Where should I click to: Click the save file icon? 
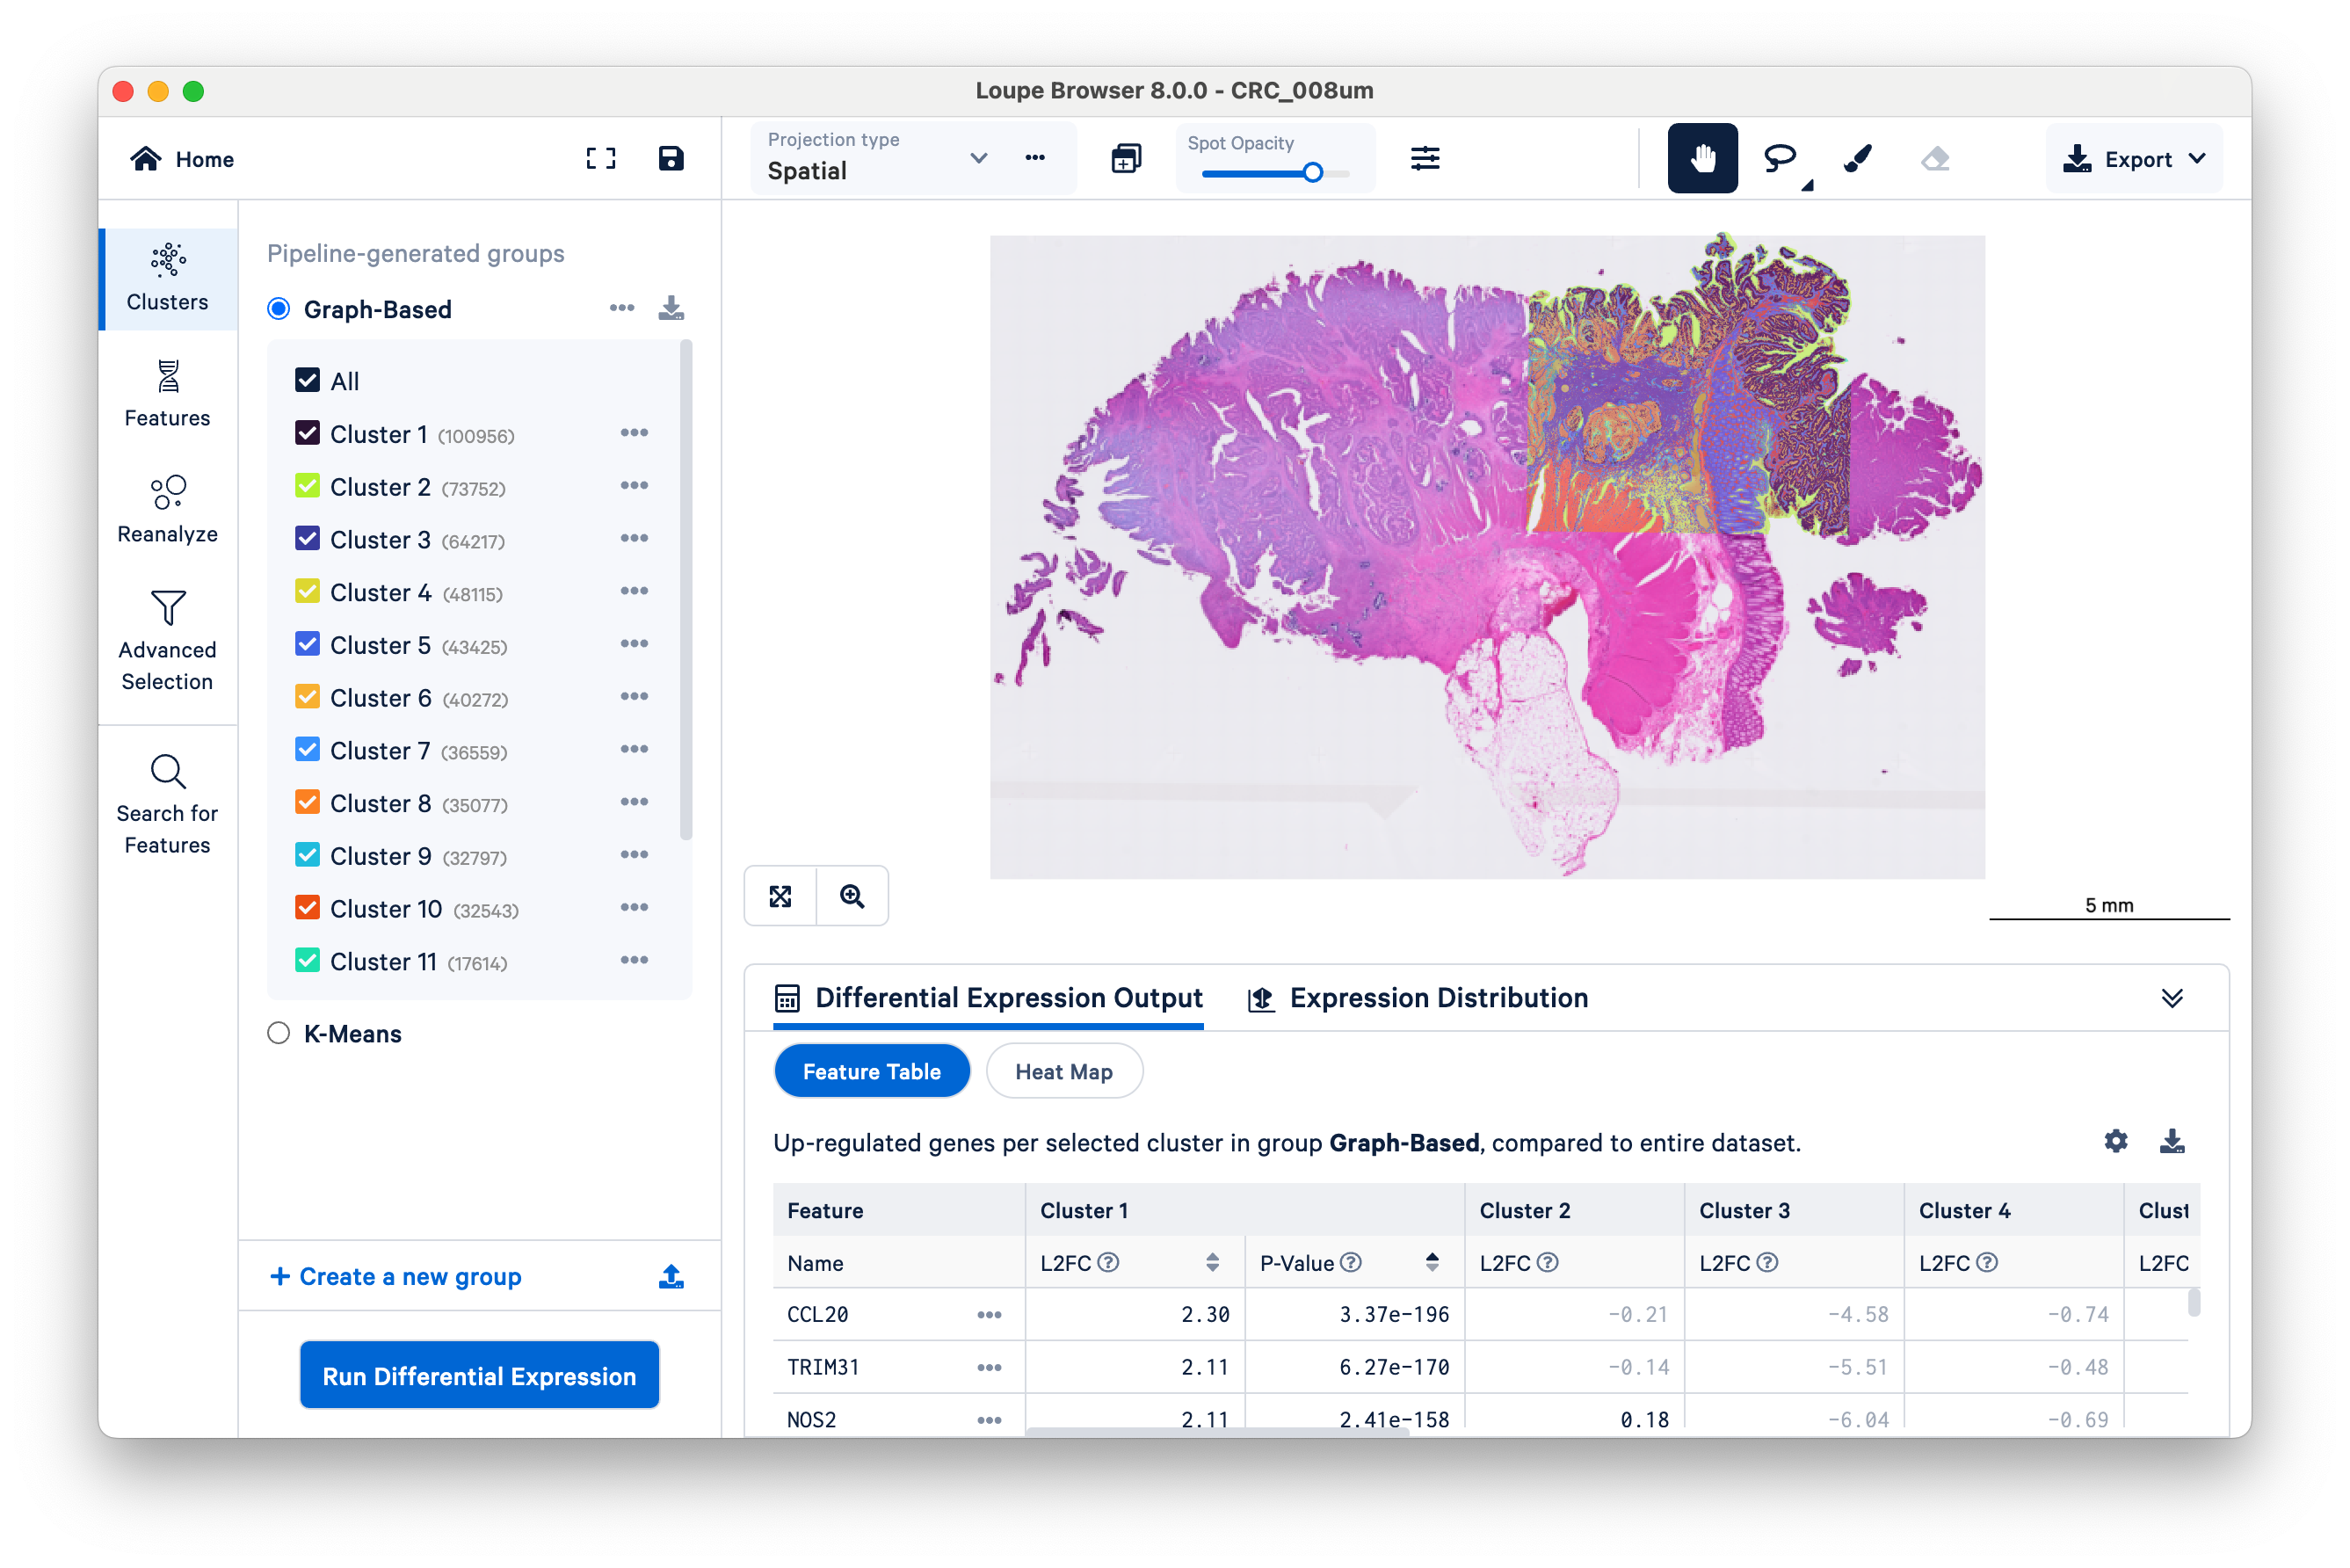(671, 158)
